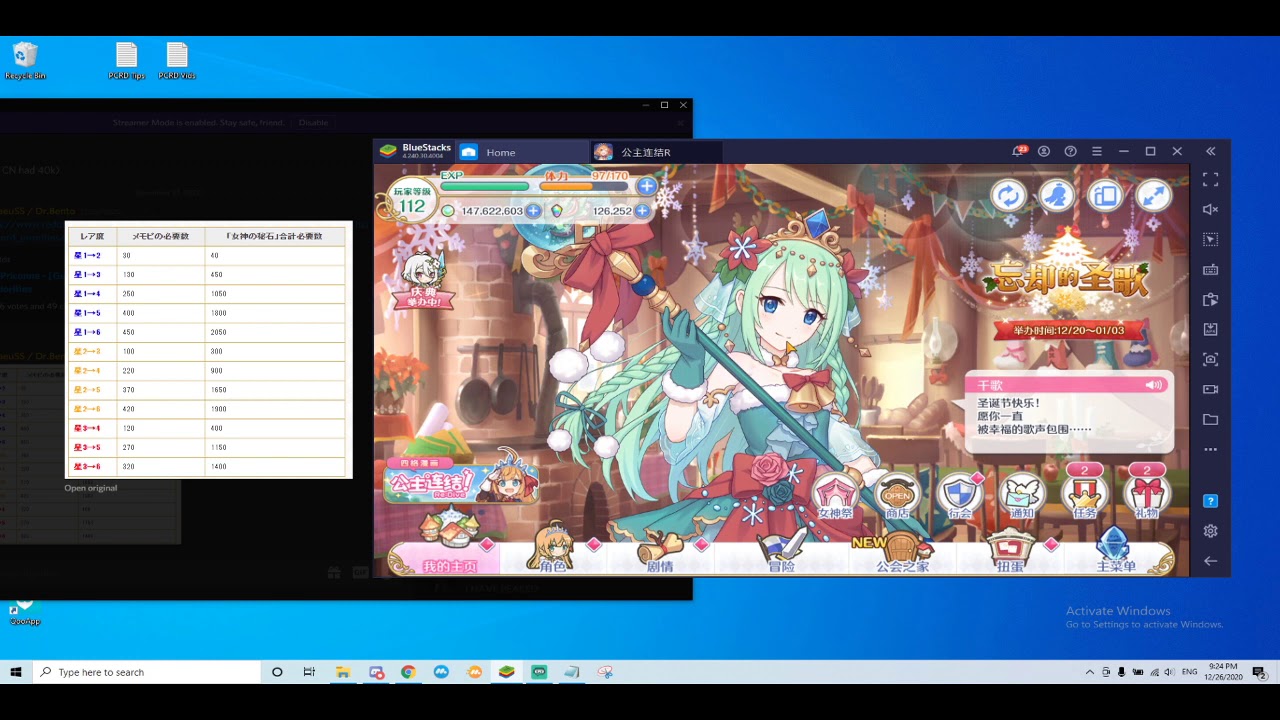Play the voice line speaker icon
The image size is (1280, 720).
pyautogui.click(x=1154, y=385)
